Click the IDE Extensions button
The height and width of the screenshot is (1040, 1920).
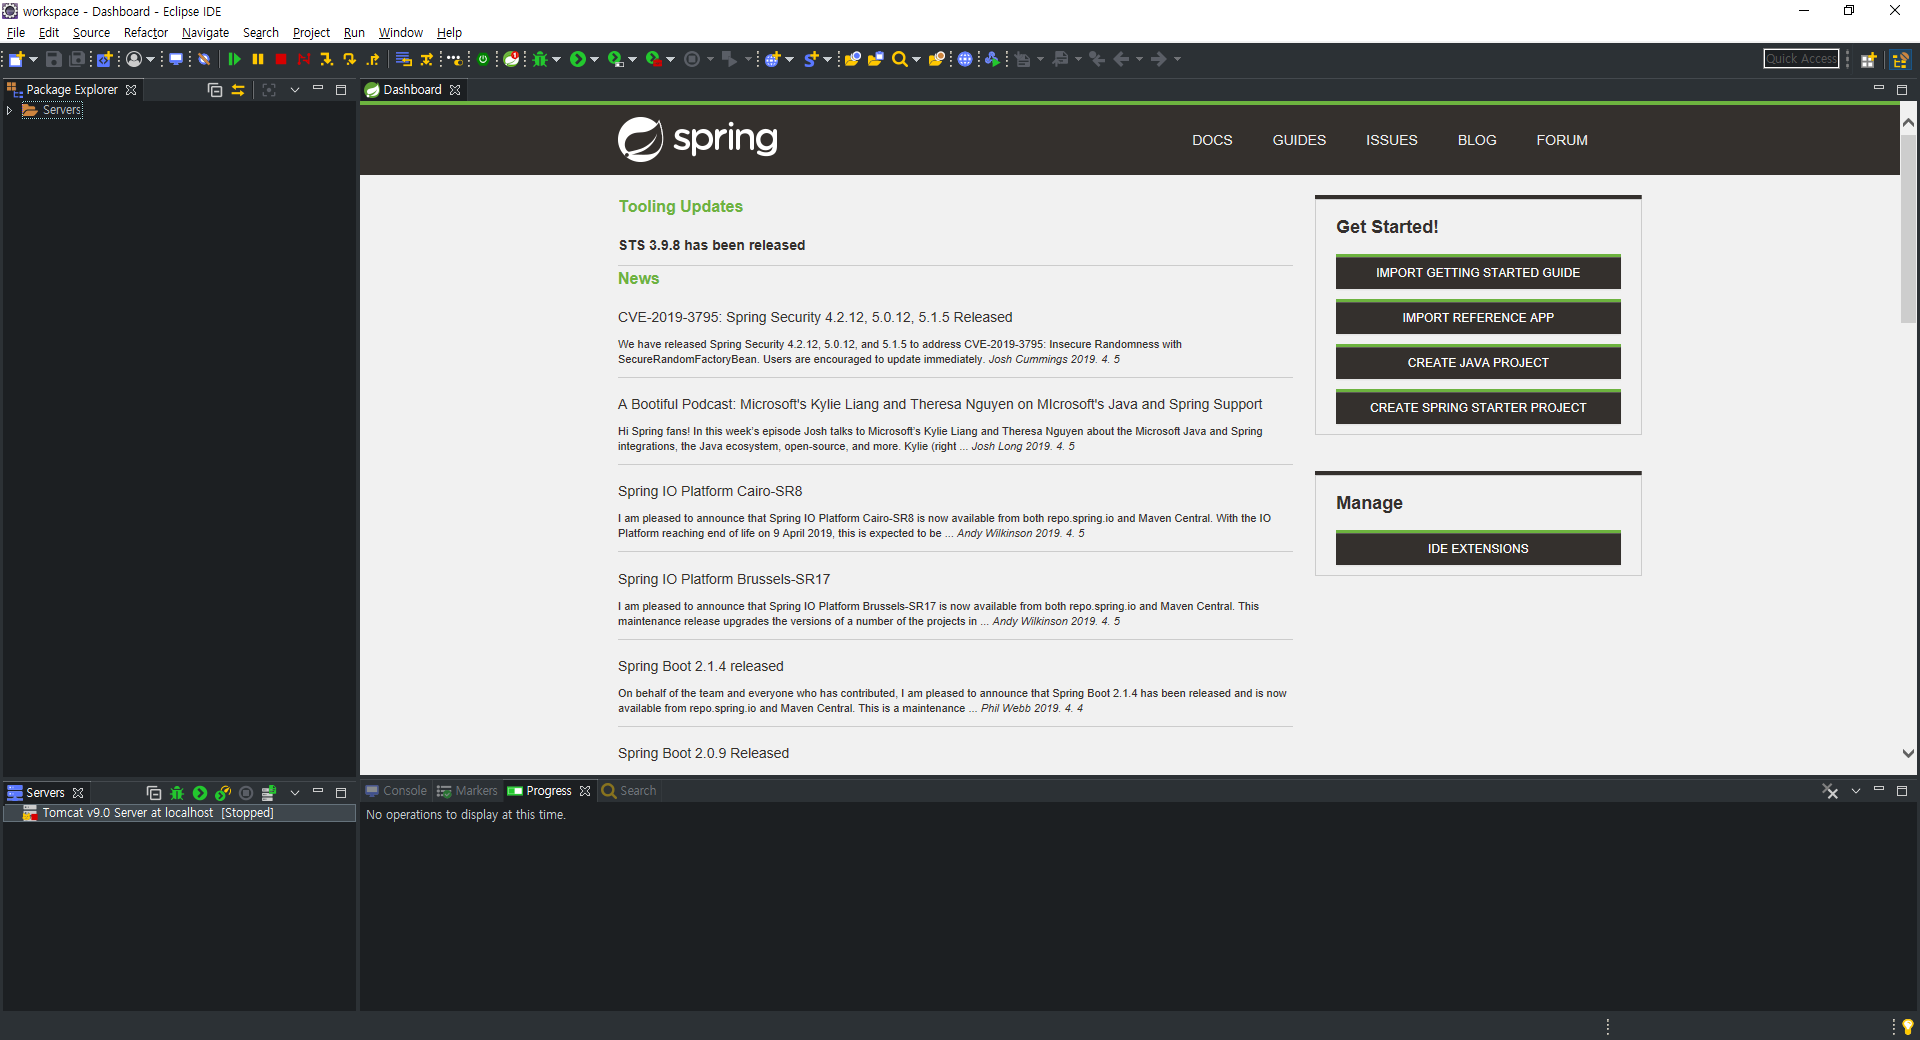(x=1478, y=548)
